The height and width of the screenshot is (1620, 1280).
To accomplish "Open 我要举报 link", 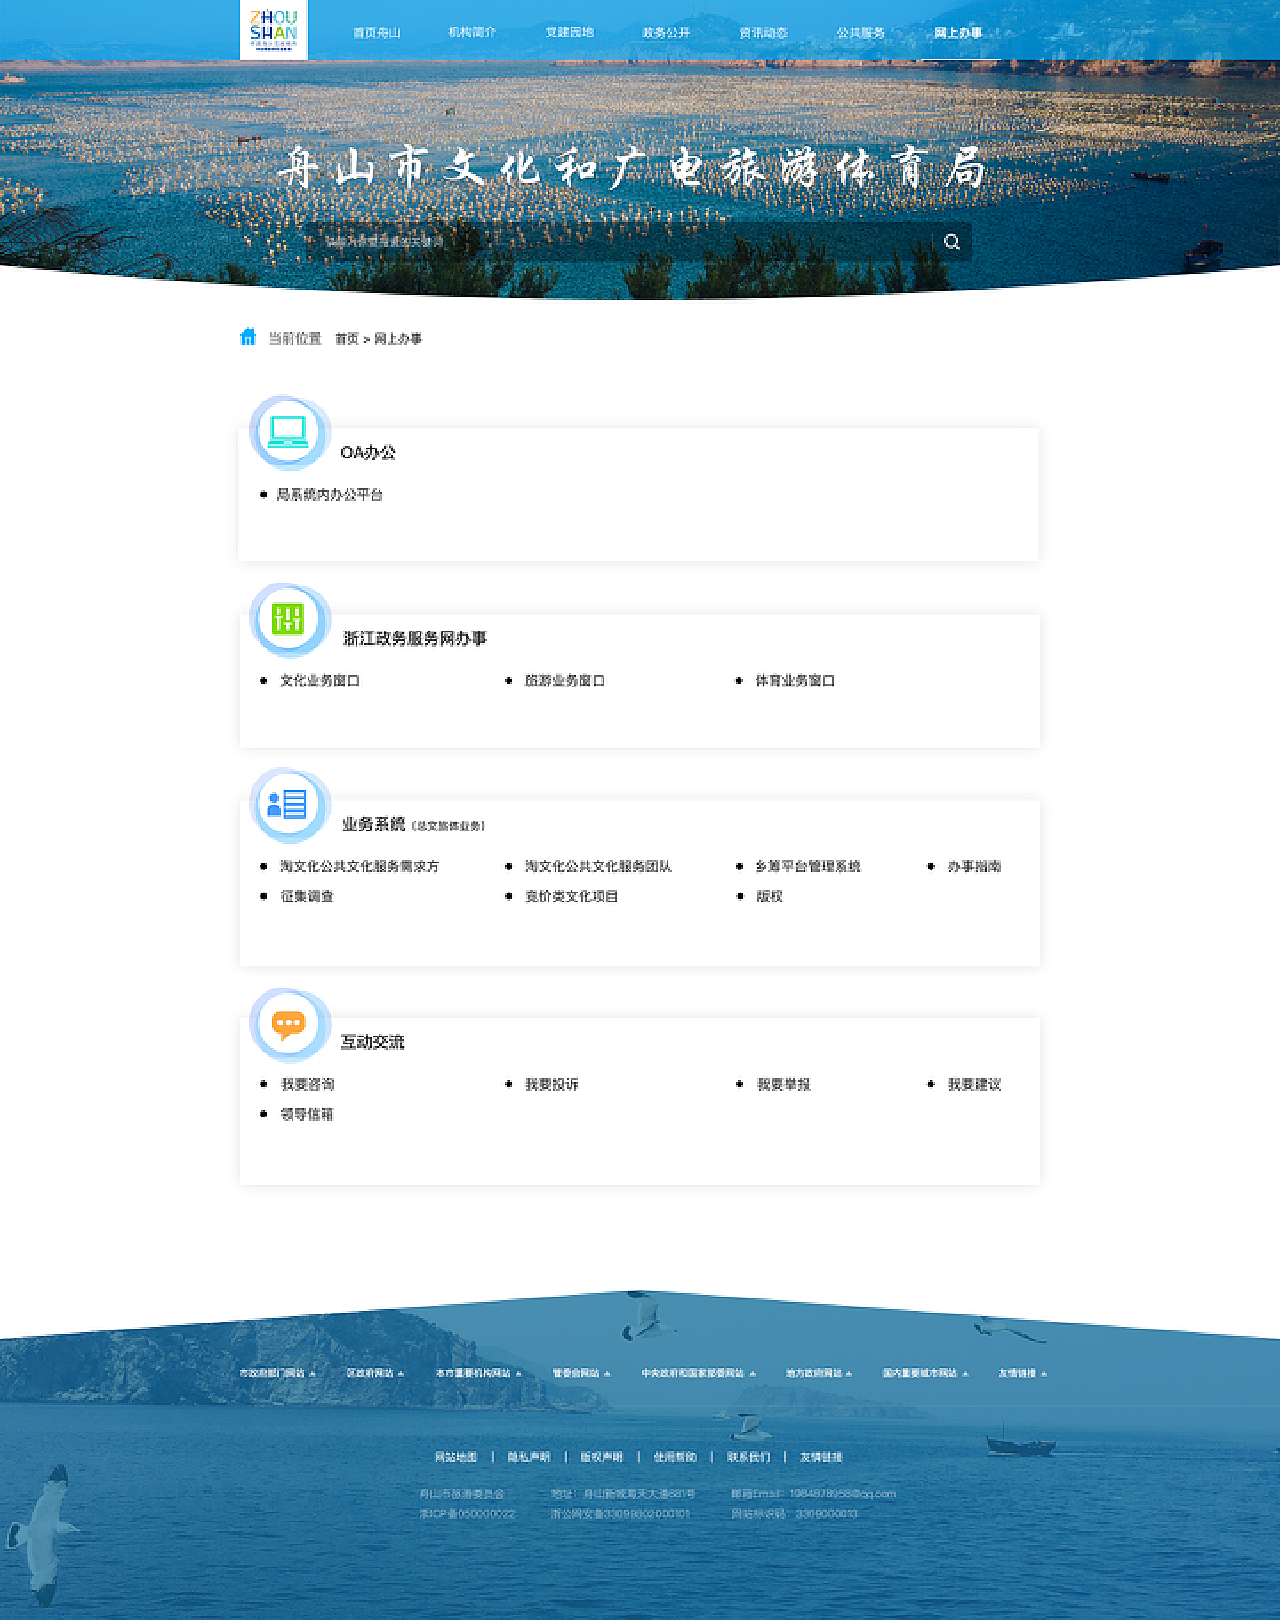I will click(783, 1084).
